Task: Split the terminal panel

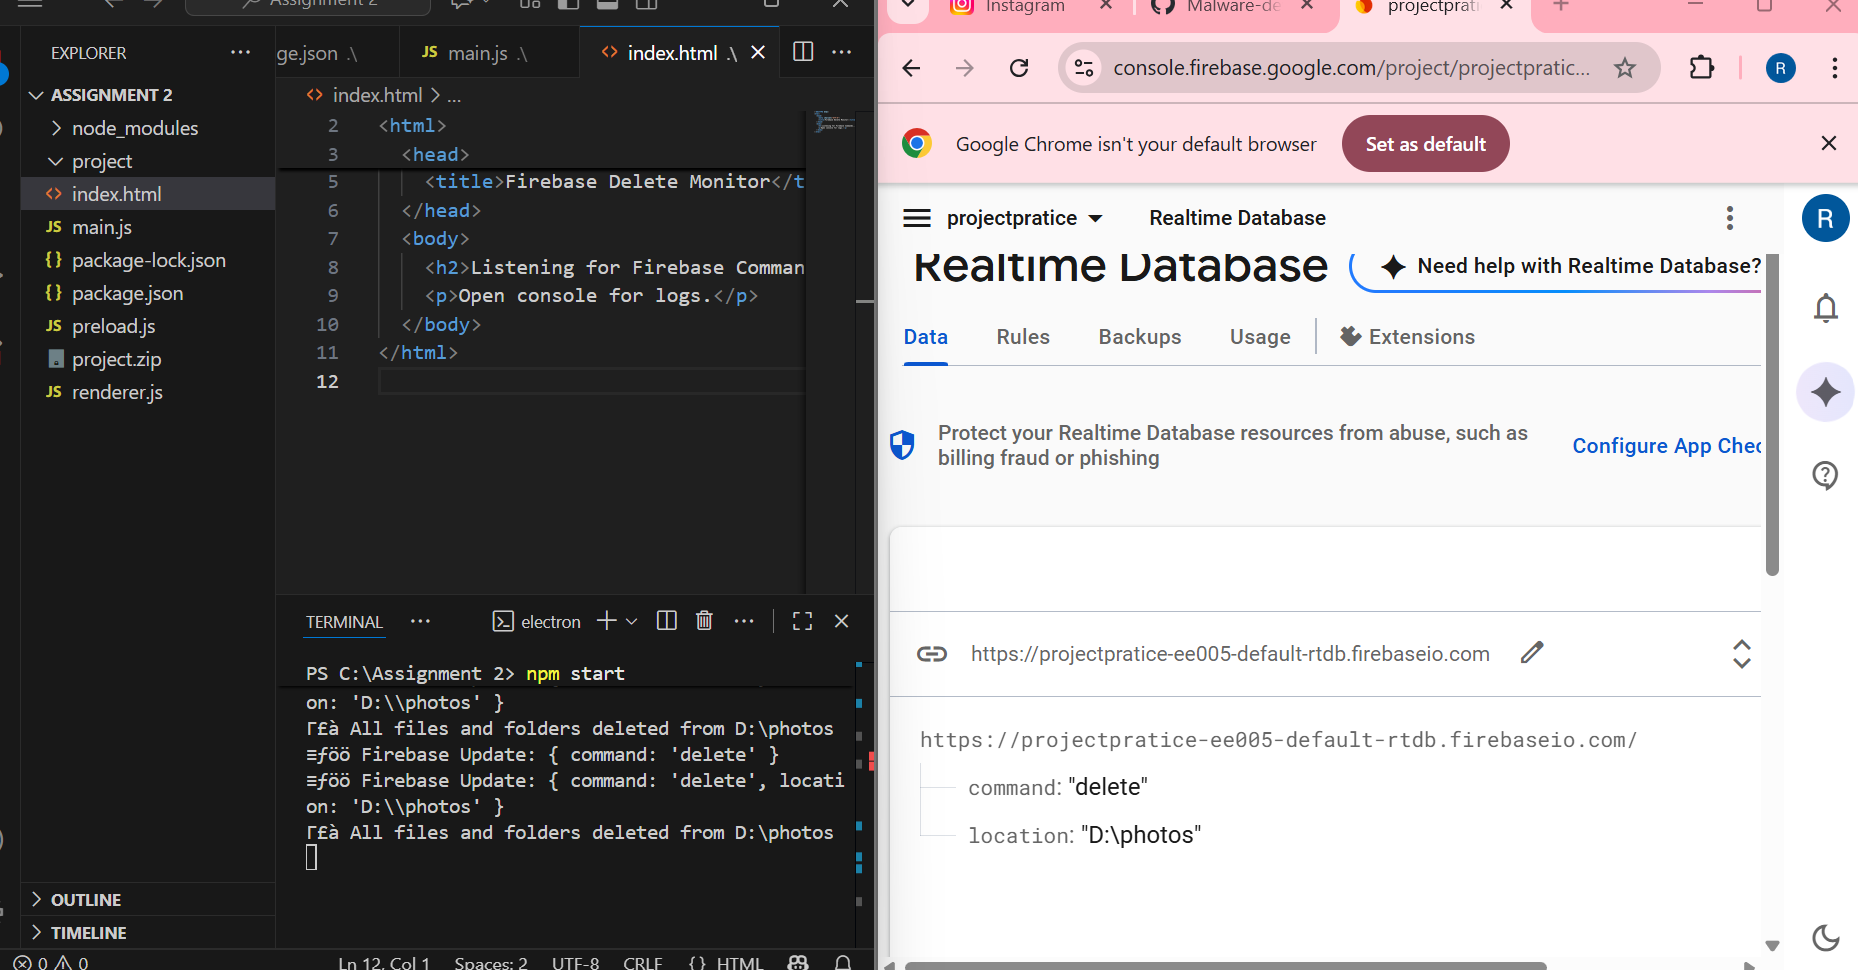Action: point(667,621)
